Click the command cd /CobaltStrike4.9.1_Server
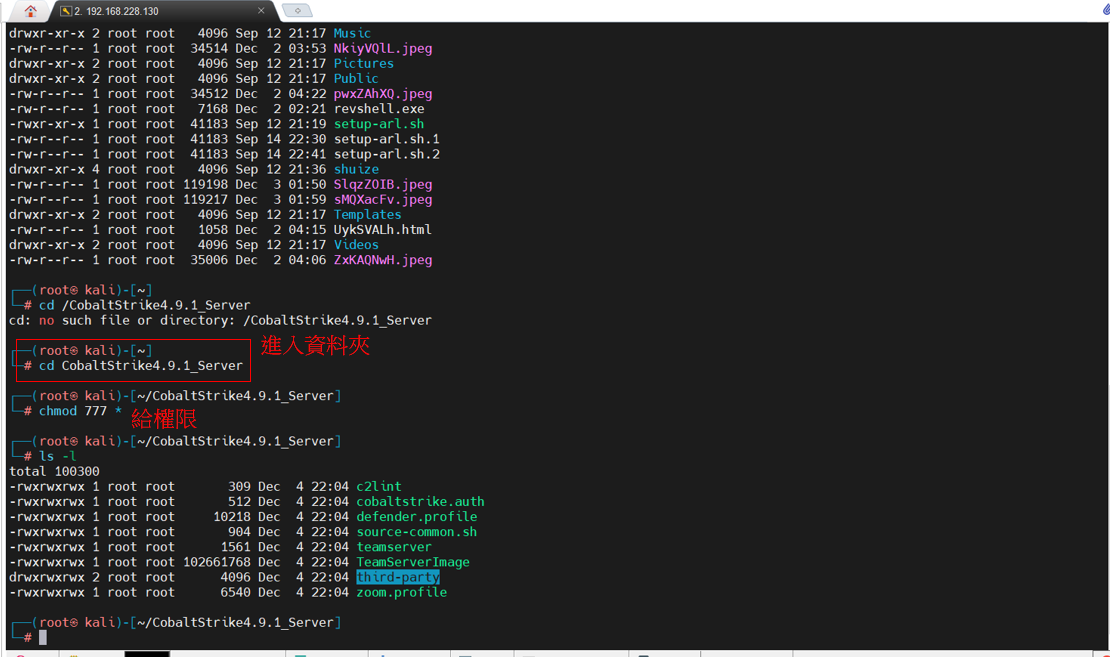The image size is (1110, 657). point(144,305)
